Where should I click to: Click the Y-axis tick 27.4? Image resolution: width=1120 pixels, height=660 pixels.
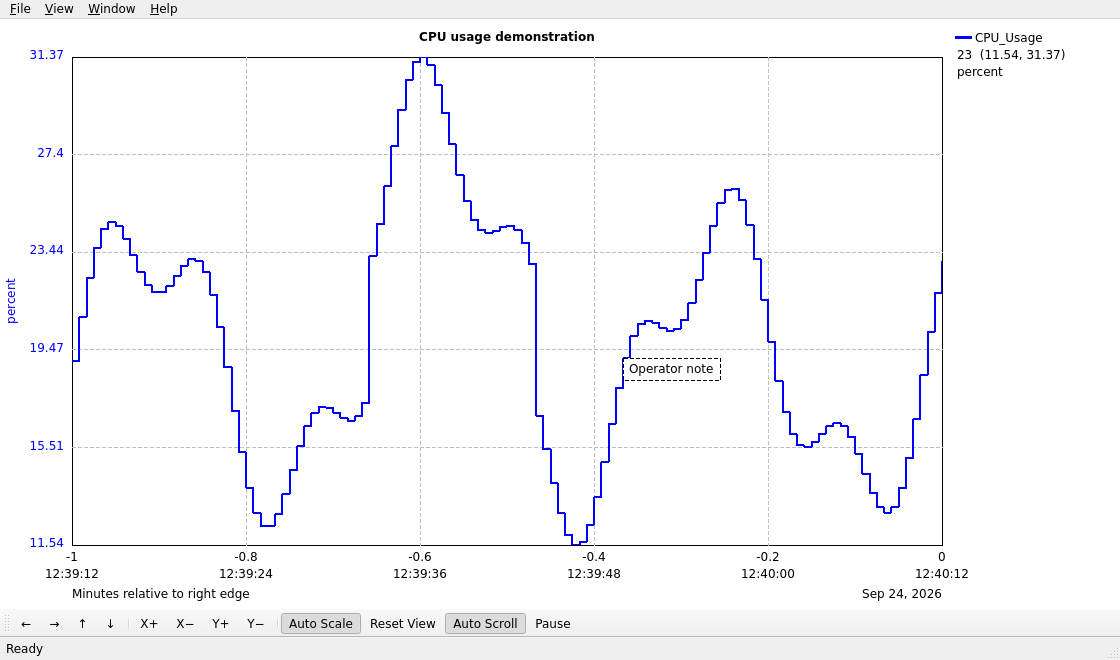[50, 153]
